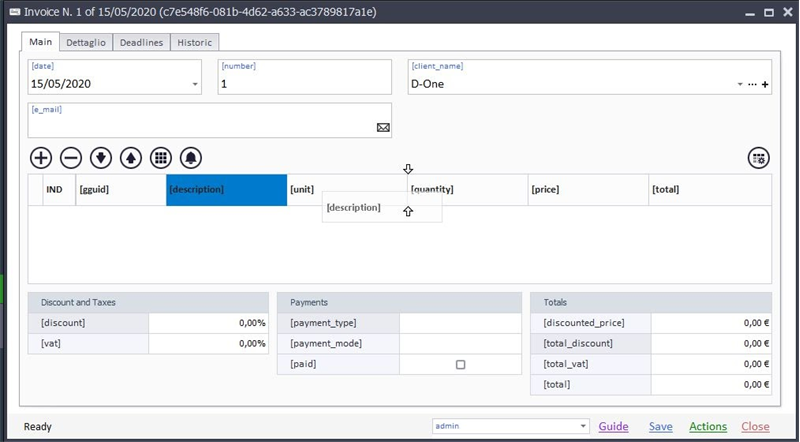The height and width of the screenshot is (442, 800).
Task: Add a new row with plus icon
Action: (x=41, y=158)
